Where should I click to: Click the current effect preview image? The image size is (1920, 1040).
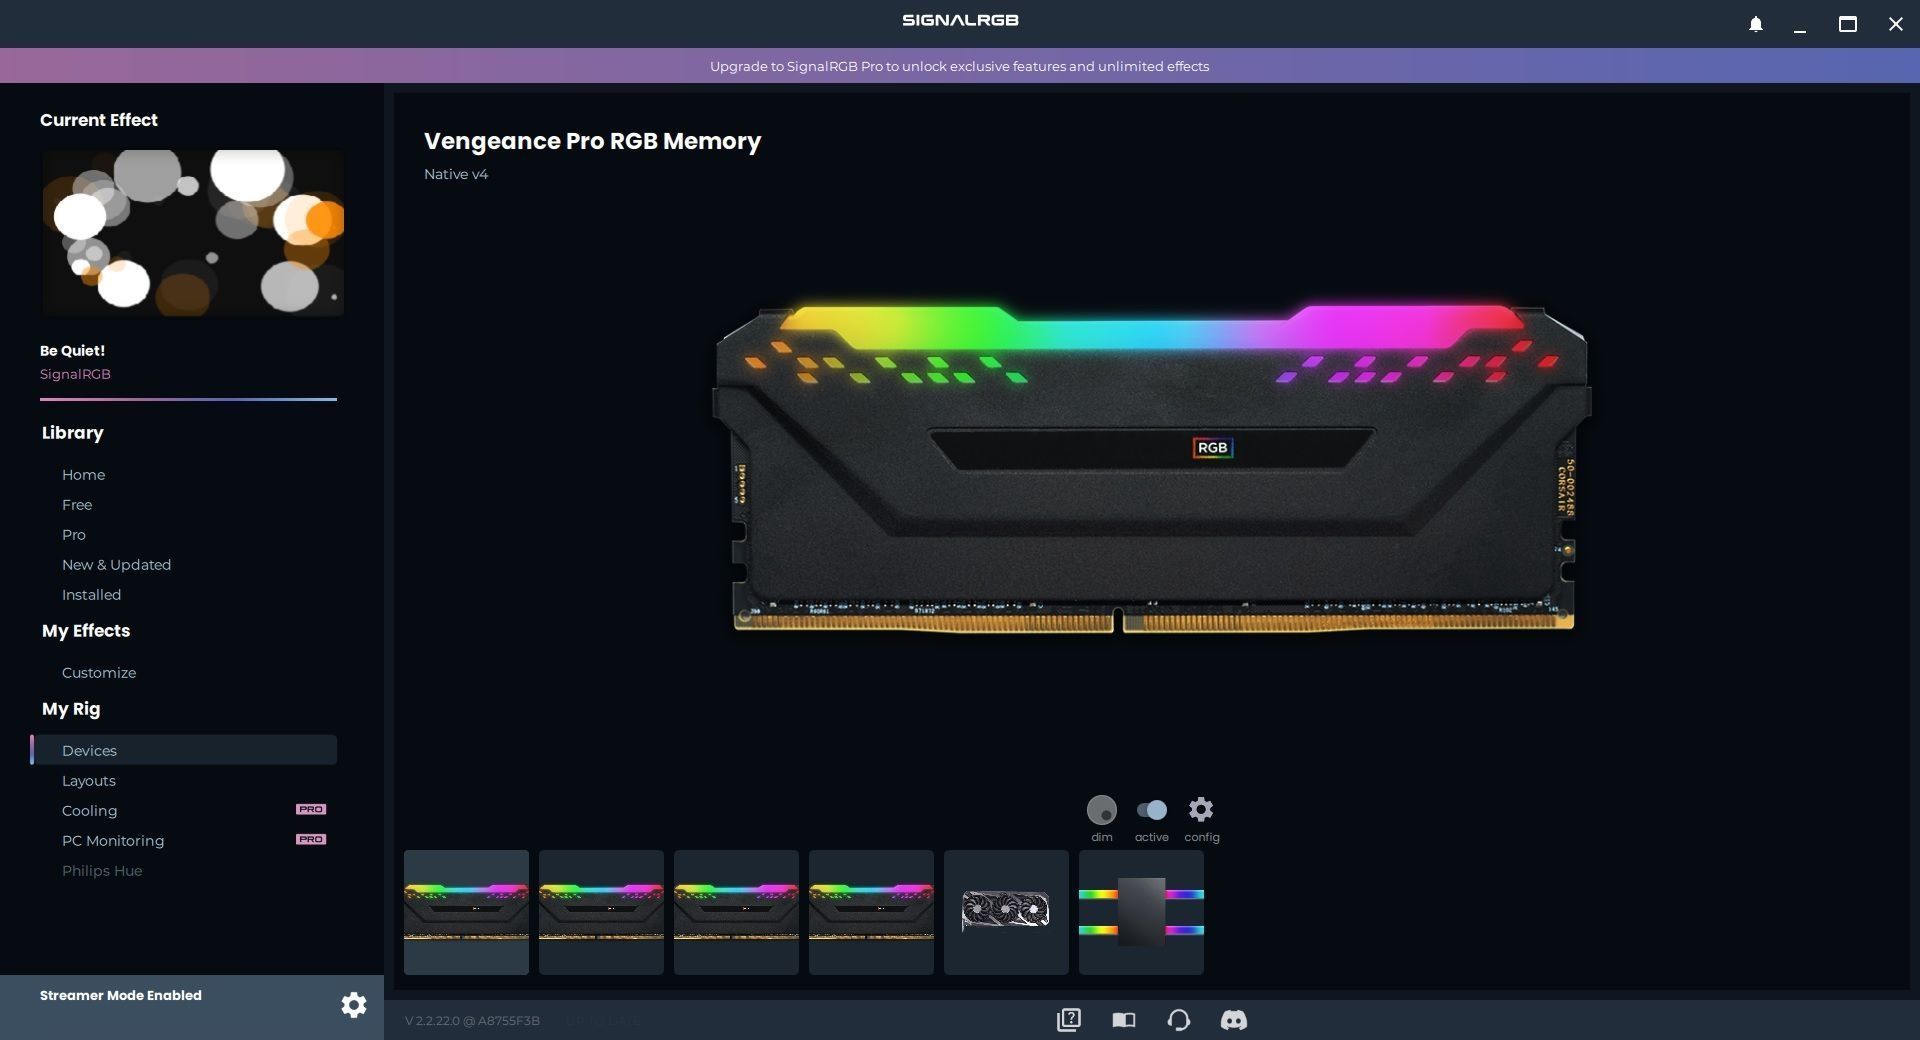[192, 233]
